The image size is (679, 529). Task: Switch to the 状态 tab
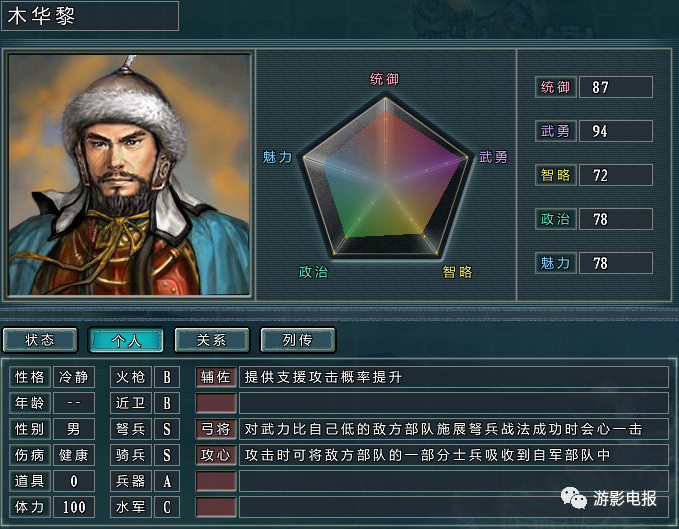pos(40,340)
